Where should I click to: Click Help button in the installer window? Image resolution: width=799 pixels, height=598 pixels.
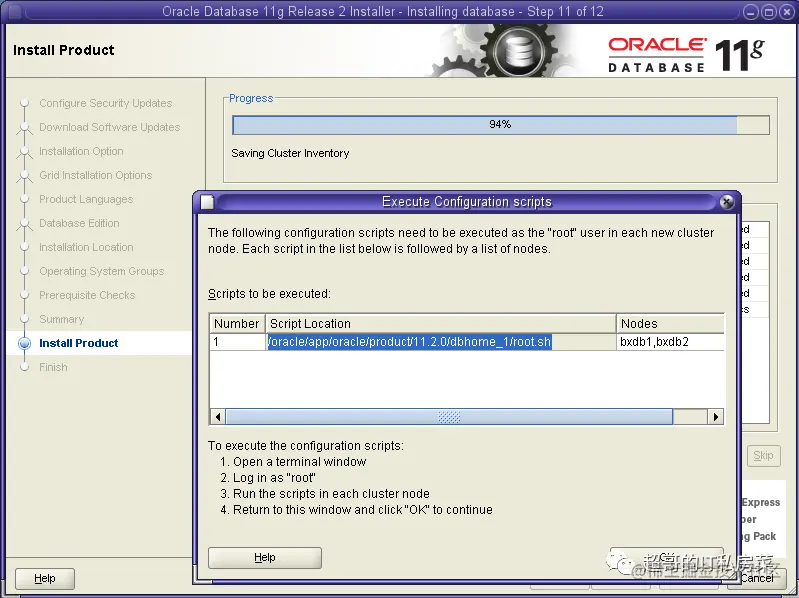pos(45,578)
